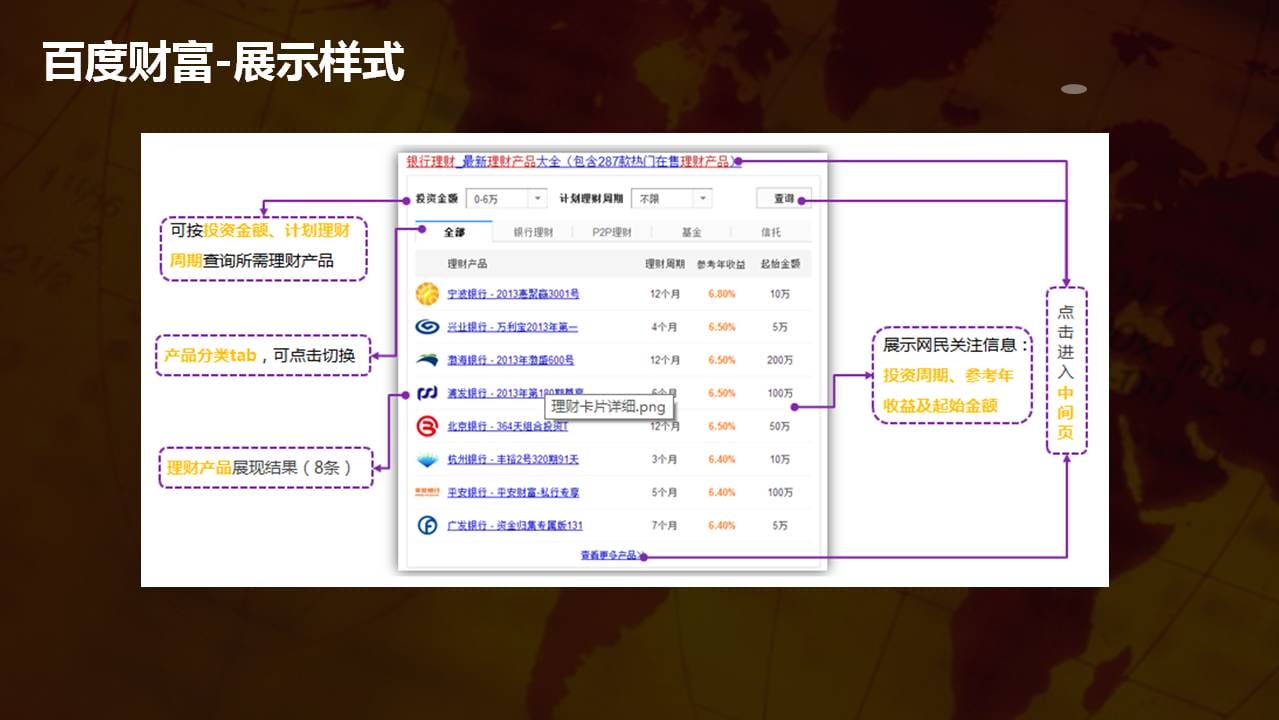Switch to the P2P理财 tab

pos(612,232)
